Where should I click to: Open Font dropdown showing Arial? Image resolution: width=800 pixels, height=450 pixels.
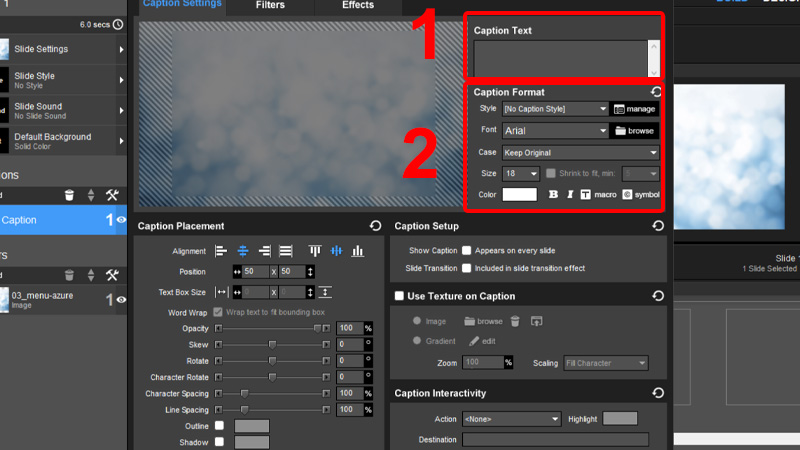click(556, 131)
